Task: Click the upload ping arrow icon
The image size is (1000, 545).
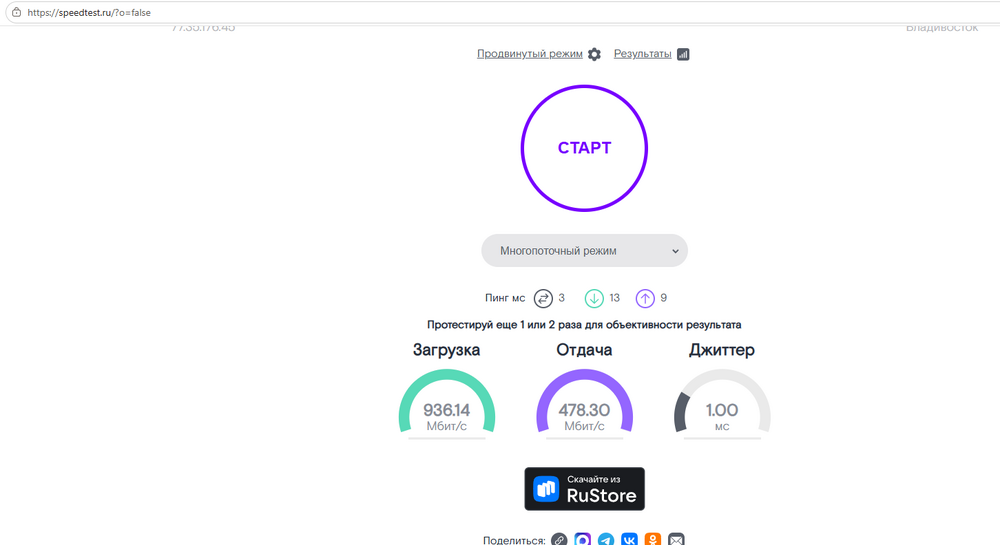Action: point(645,298)
